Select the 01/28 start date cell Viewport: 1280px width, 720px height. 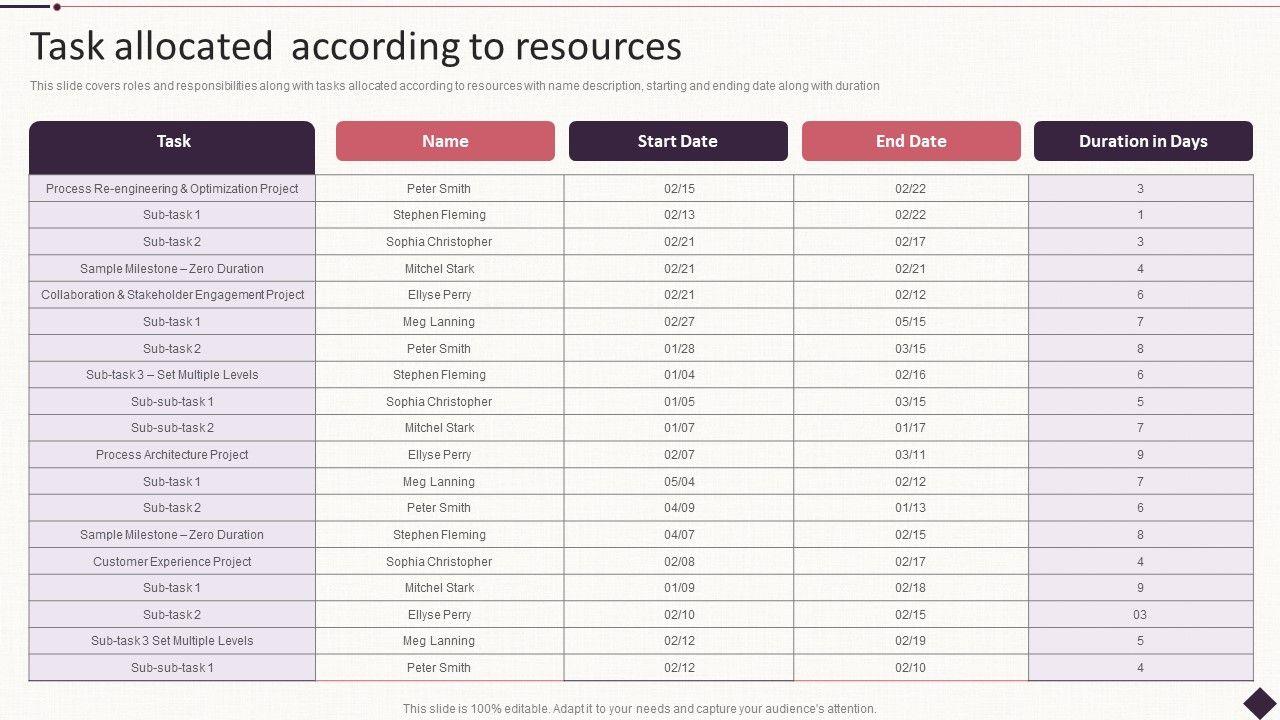click(x=679, y=349)
